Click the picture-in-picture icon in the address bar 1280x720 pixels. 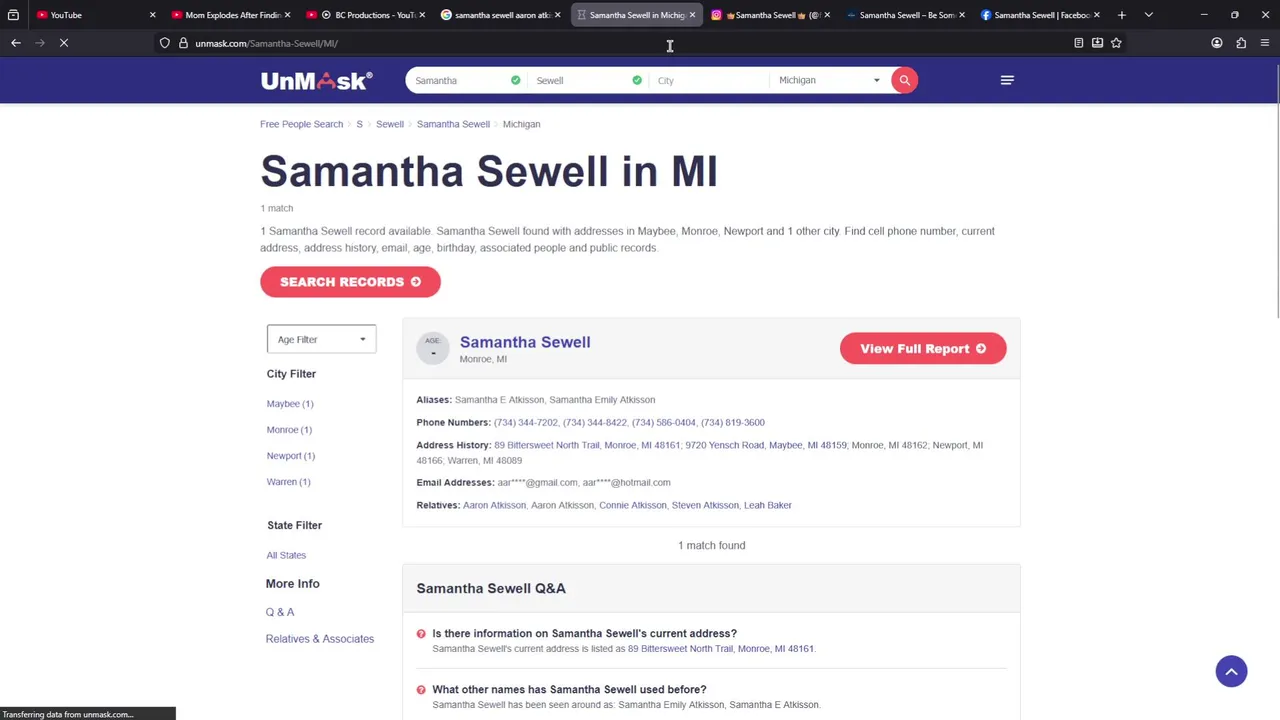click(1097, 43)
